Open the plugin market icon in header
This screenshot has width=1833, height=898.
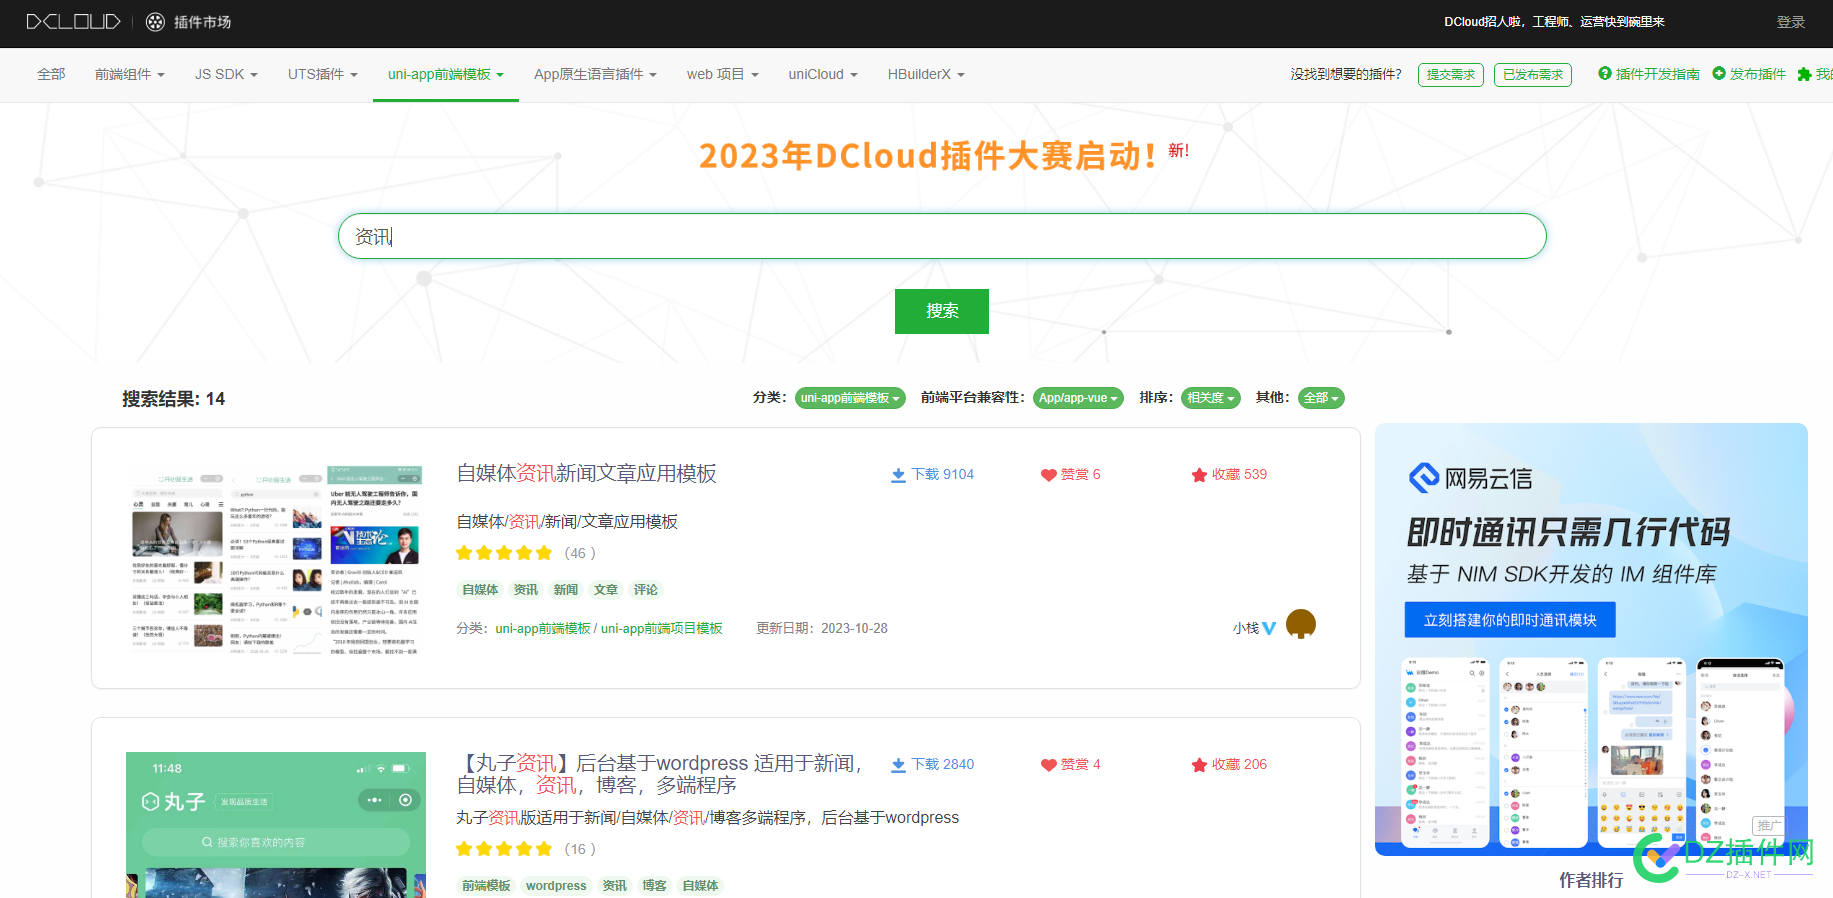coord(155,22)
